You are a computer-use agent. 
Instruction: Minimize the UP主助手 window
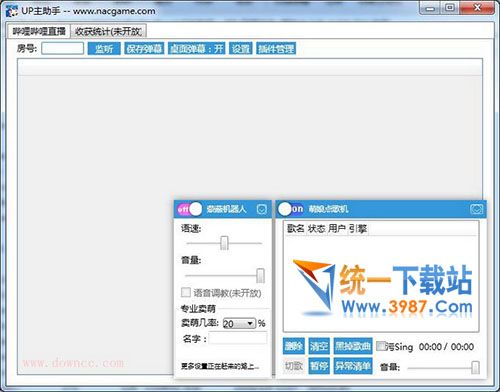coord(430,8)
